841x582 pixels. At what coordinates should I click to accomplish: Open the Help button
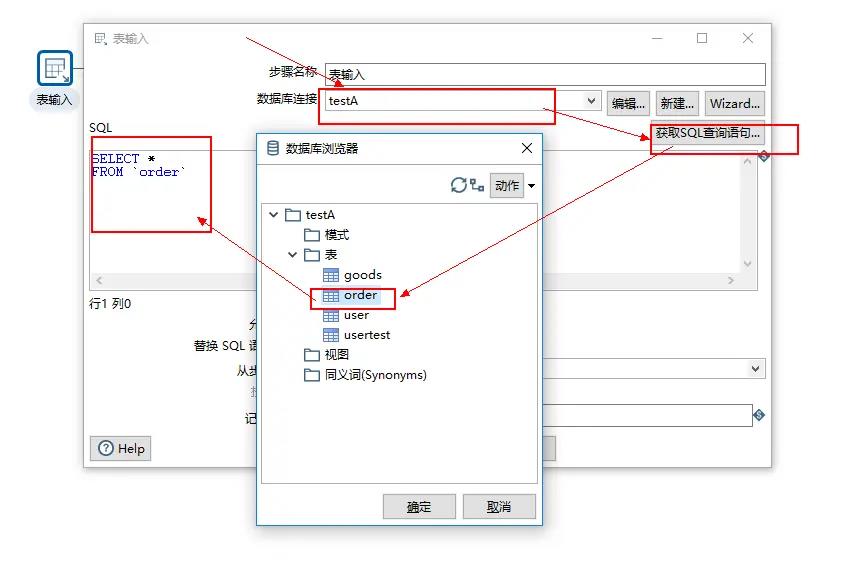[120, 449]
